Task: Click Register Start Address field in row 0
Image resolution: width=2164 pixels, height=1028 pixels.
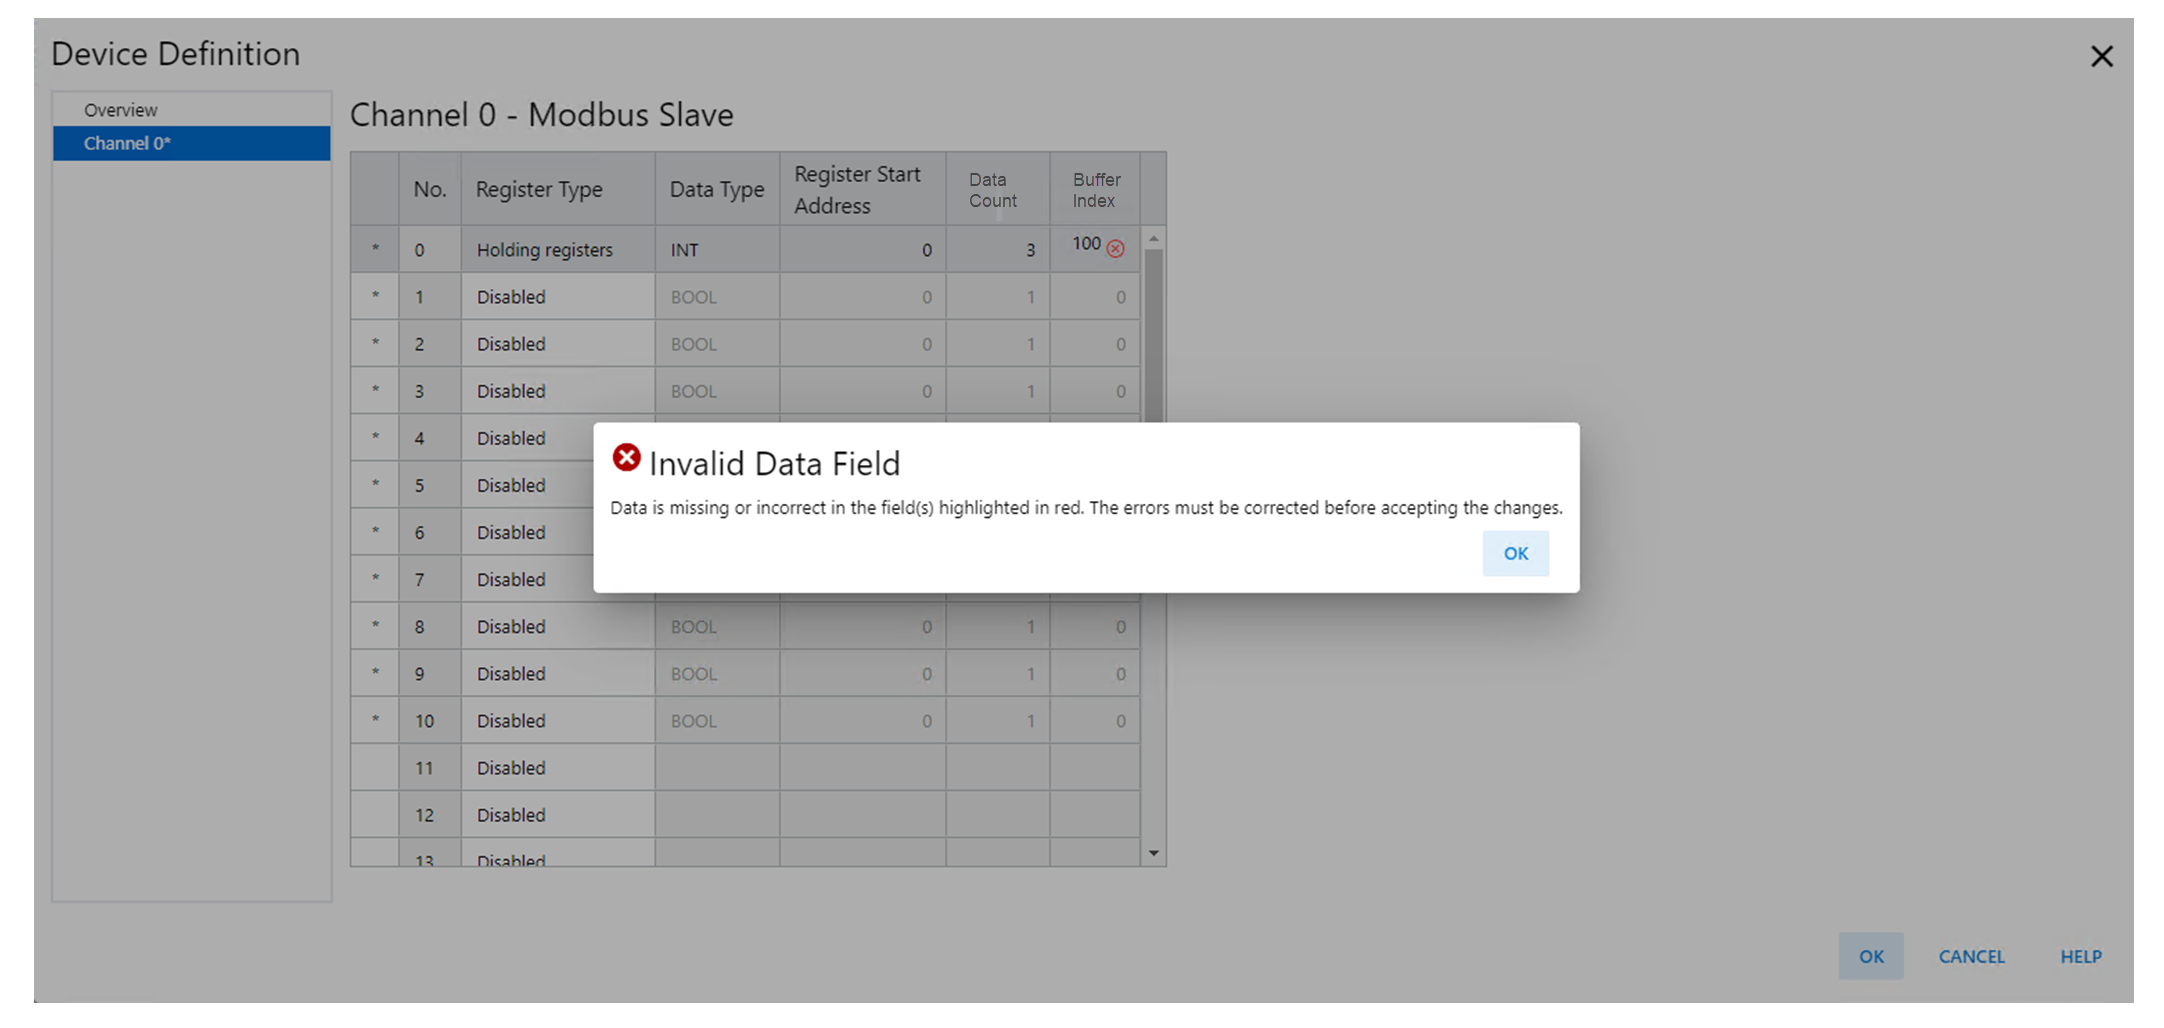Action: pyautogui.click(x=862, y=250)
